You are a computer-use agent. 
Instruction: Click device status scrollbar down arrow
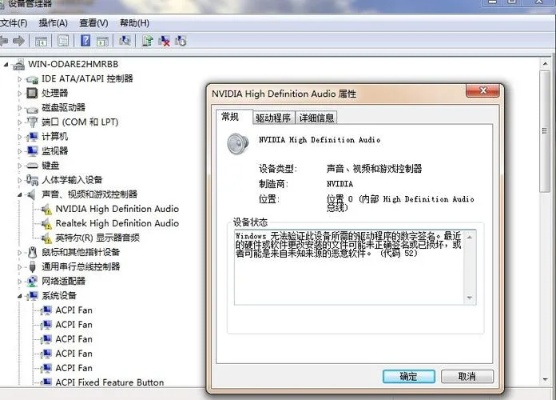[x=470, y=298]
